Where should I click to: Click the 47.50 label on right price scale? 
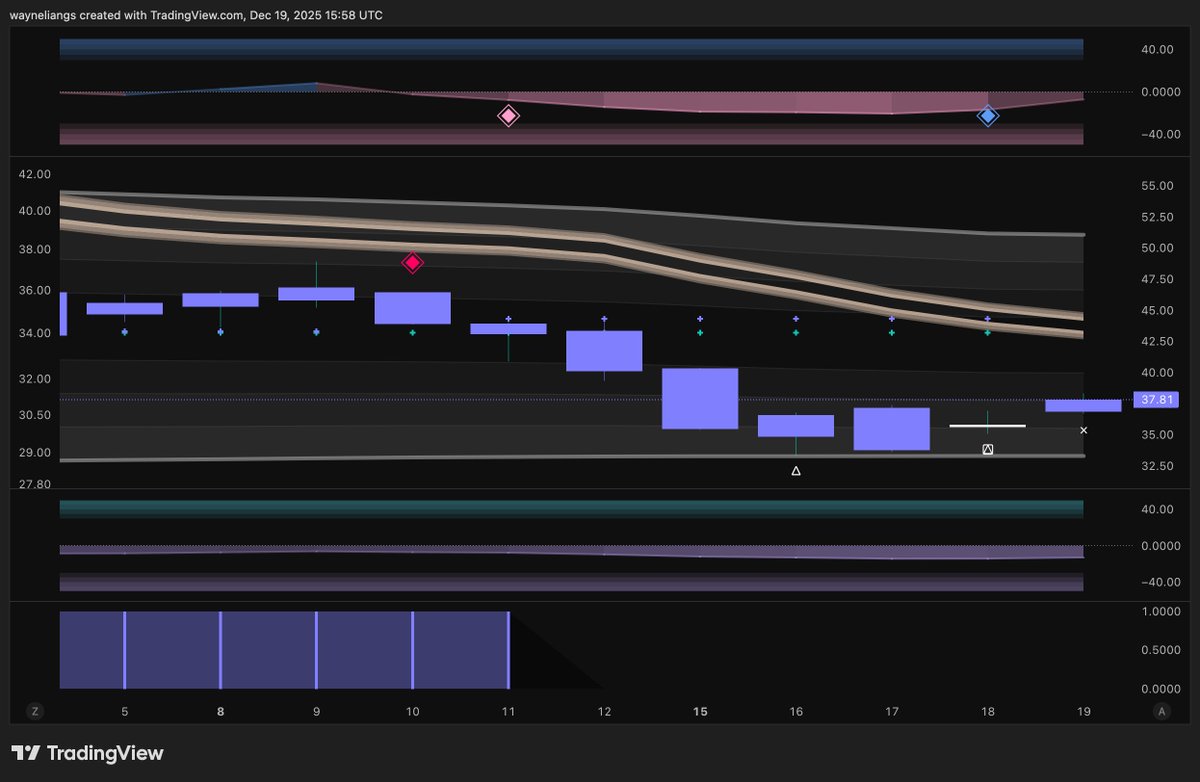coord(1155,280)
